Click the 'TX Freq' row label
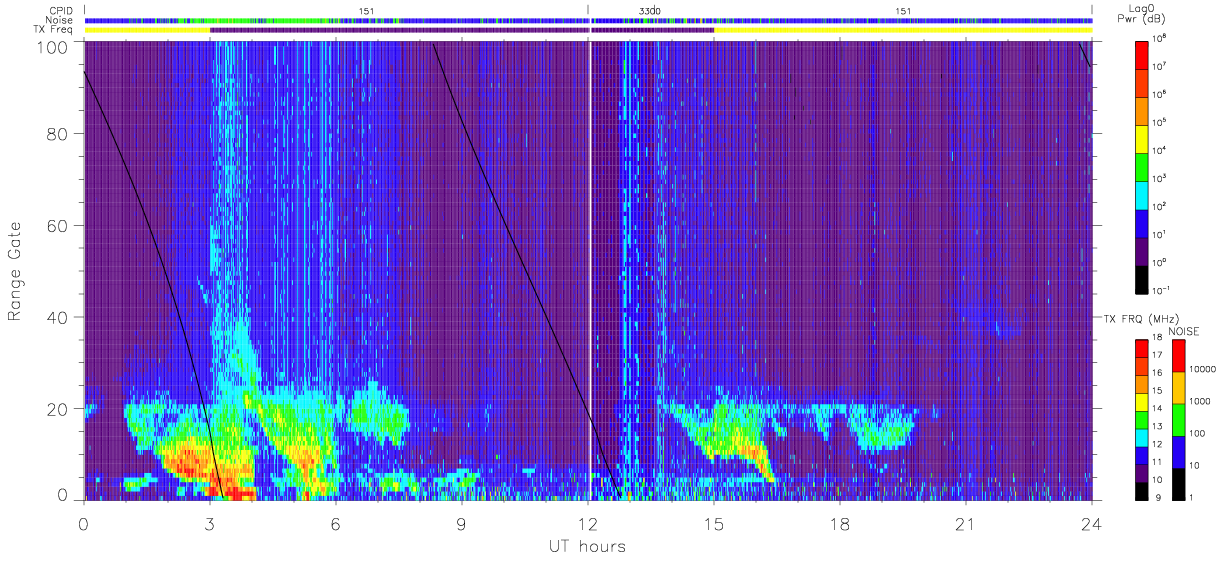1228x567 pixels. click(55, 30)
